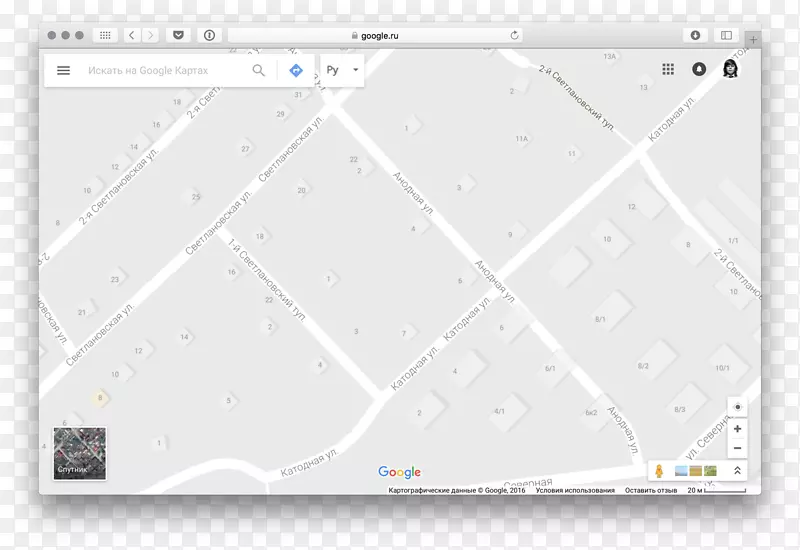
Task: Click the Оставить отзыв feedback link
Action: pos(651,491)
